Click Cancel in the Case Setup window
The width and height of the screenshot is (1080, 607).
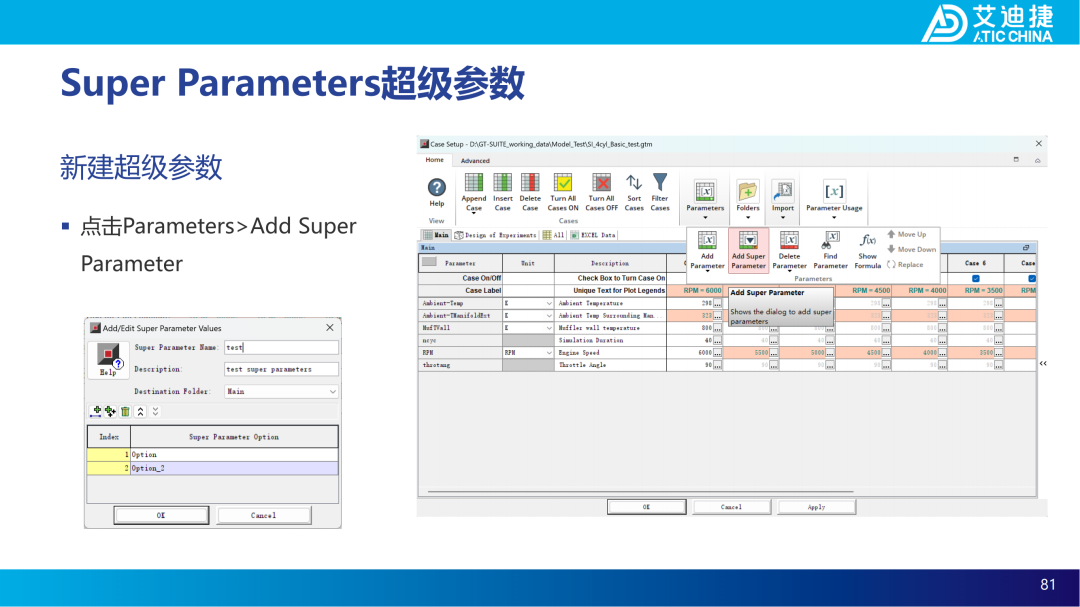[731, 507]
